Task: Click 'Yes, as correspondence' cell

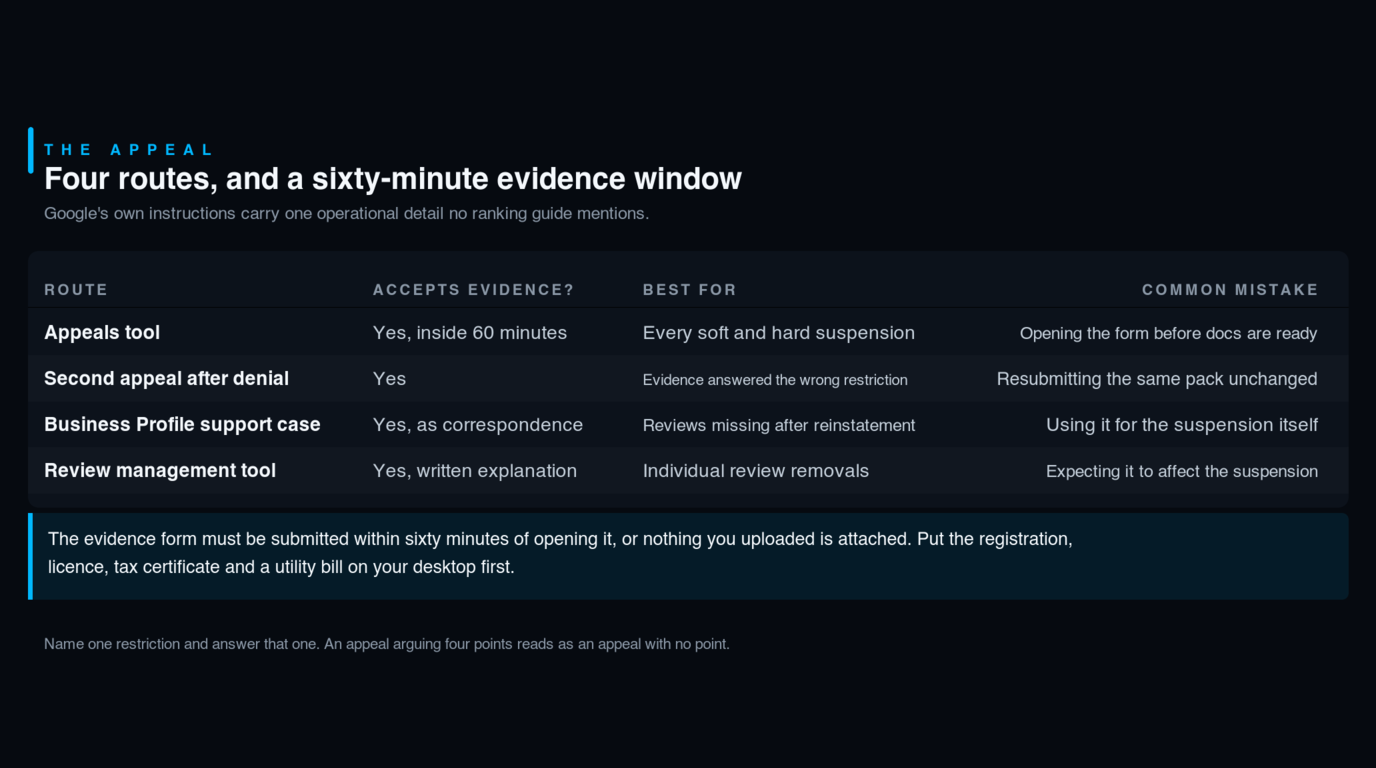Action: (x=478, y=425)
